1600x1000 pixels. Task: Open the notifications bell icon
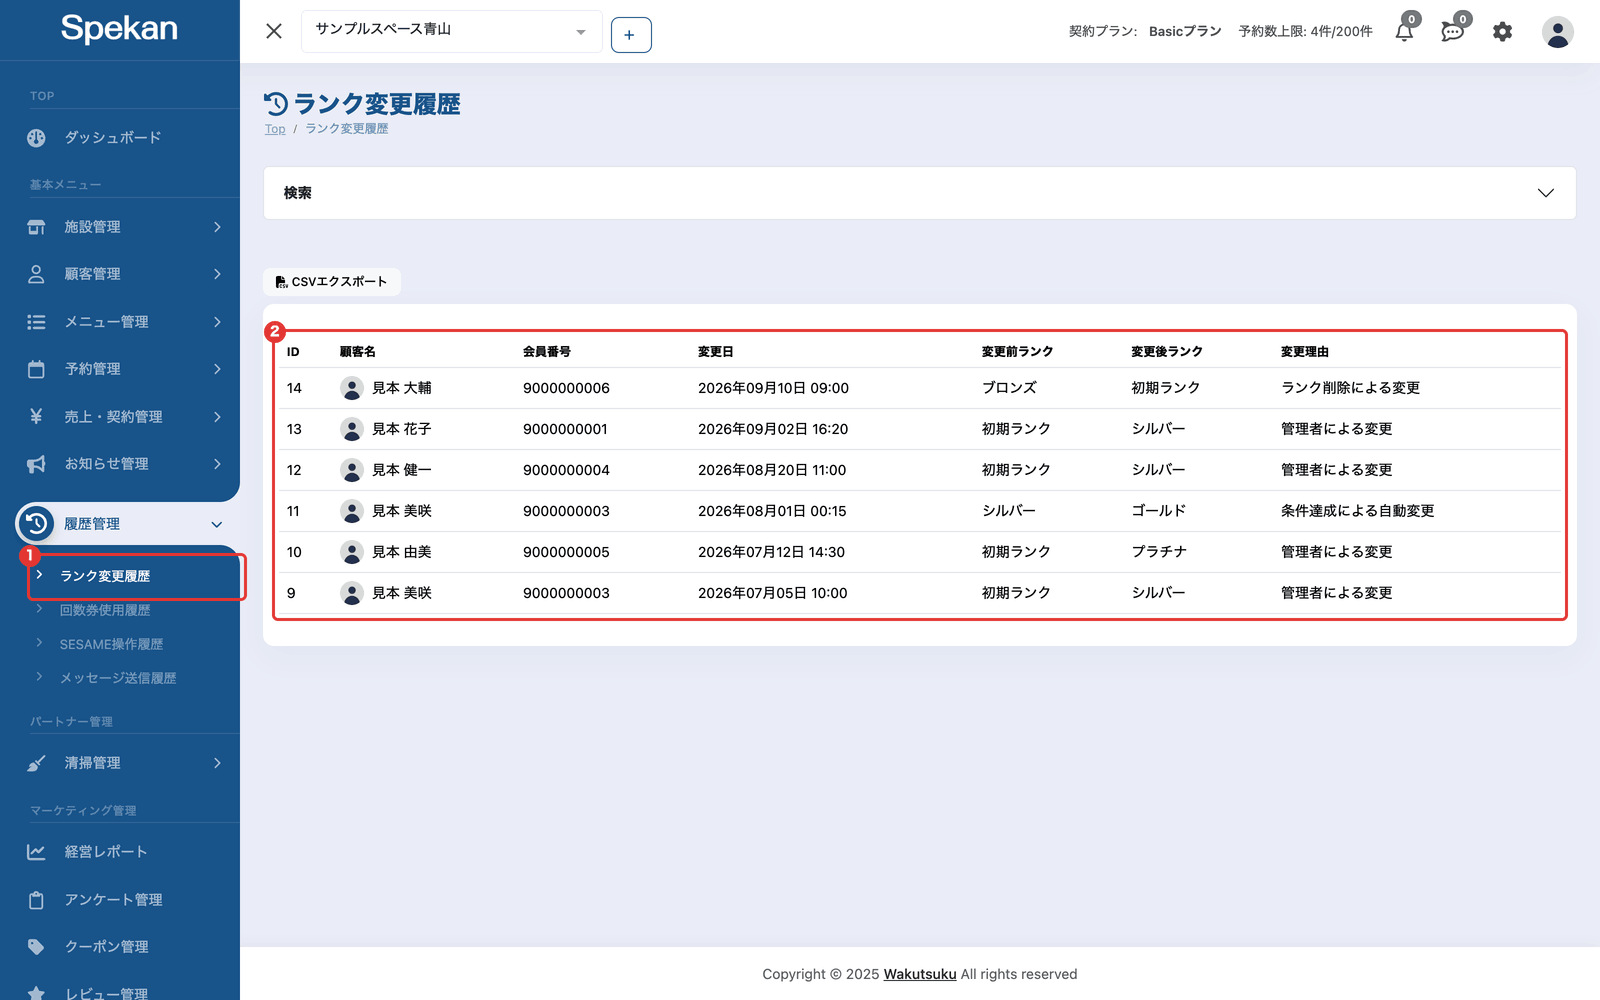(x=1404, y=32)
